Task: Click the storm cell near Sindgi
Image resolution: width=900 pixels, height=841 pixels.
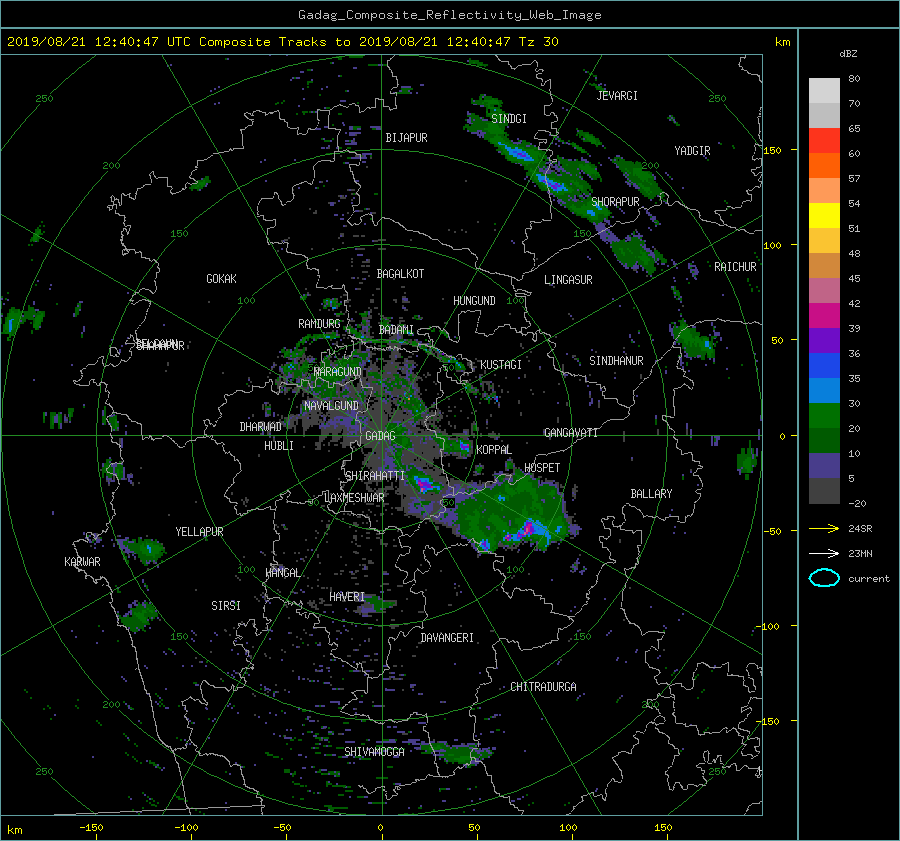Action: tap(517, 153)
